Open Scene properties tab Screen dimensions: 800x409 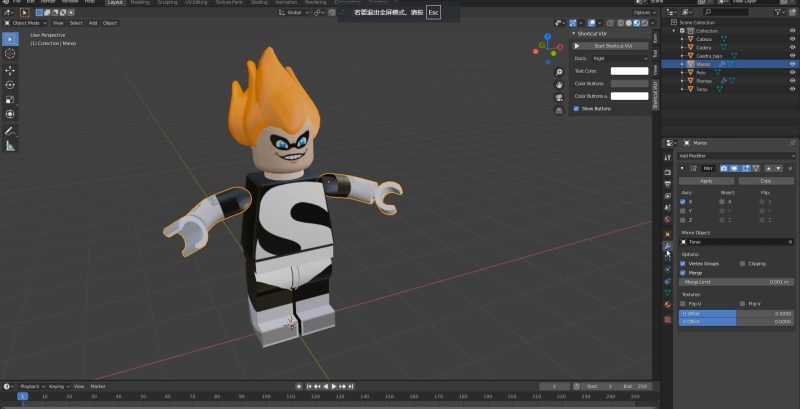pos(667,208)
